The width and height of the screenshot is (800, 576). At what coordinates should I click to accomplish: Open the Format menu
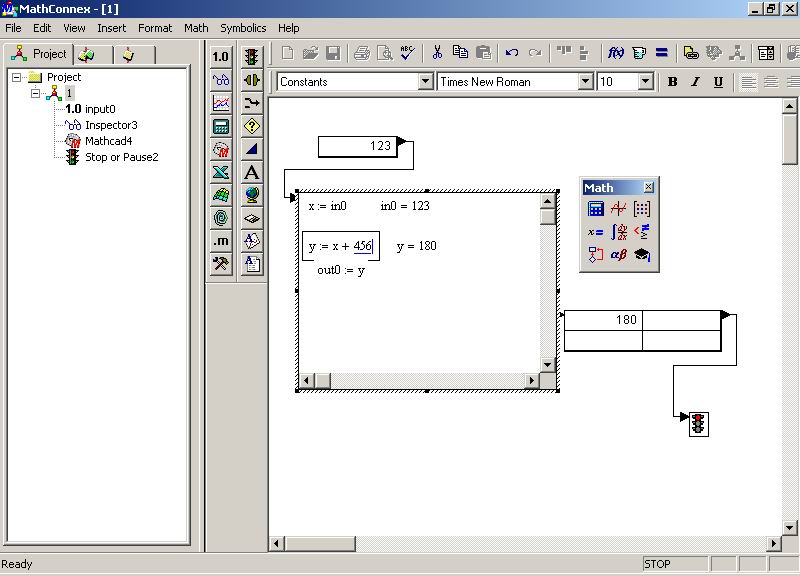pyautogui.click(x=155, y=28)
